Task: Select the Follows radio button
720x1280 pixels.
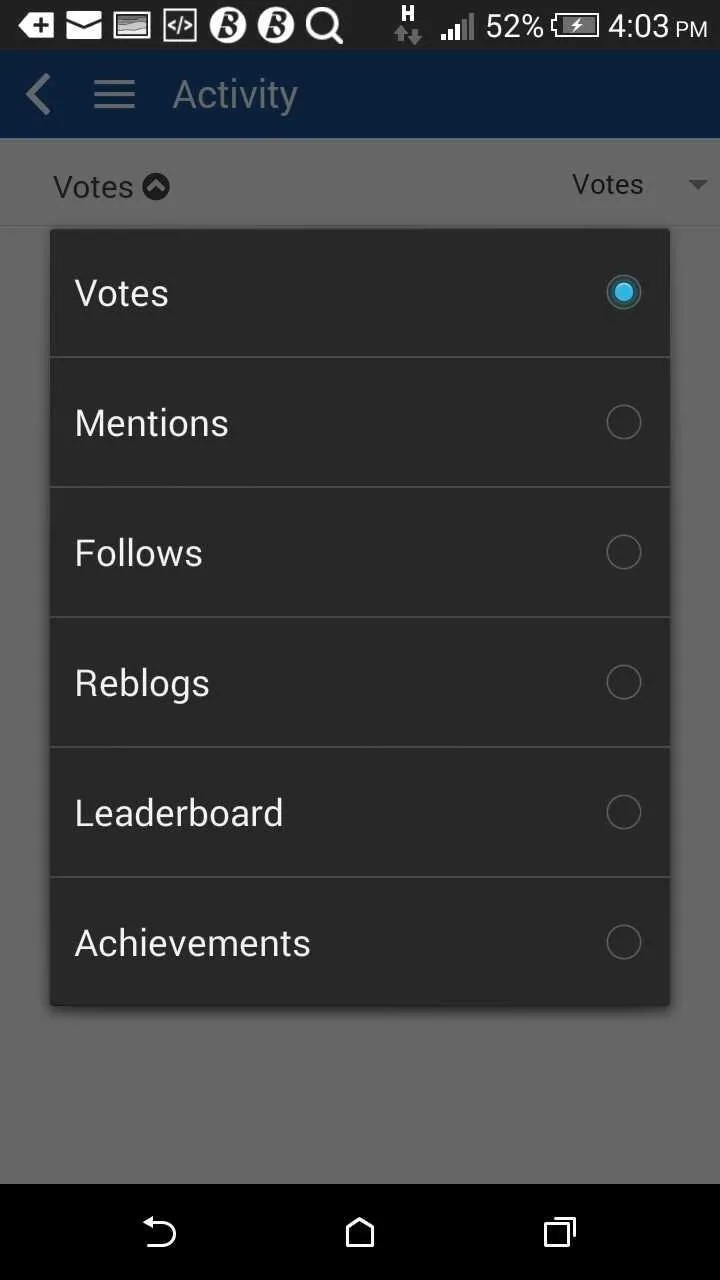Action: click(x=624, y=552)
